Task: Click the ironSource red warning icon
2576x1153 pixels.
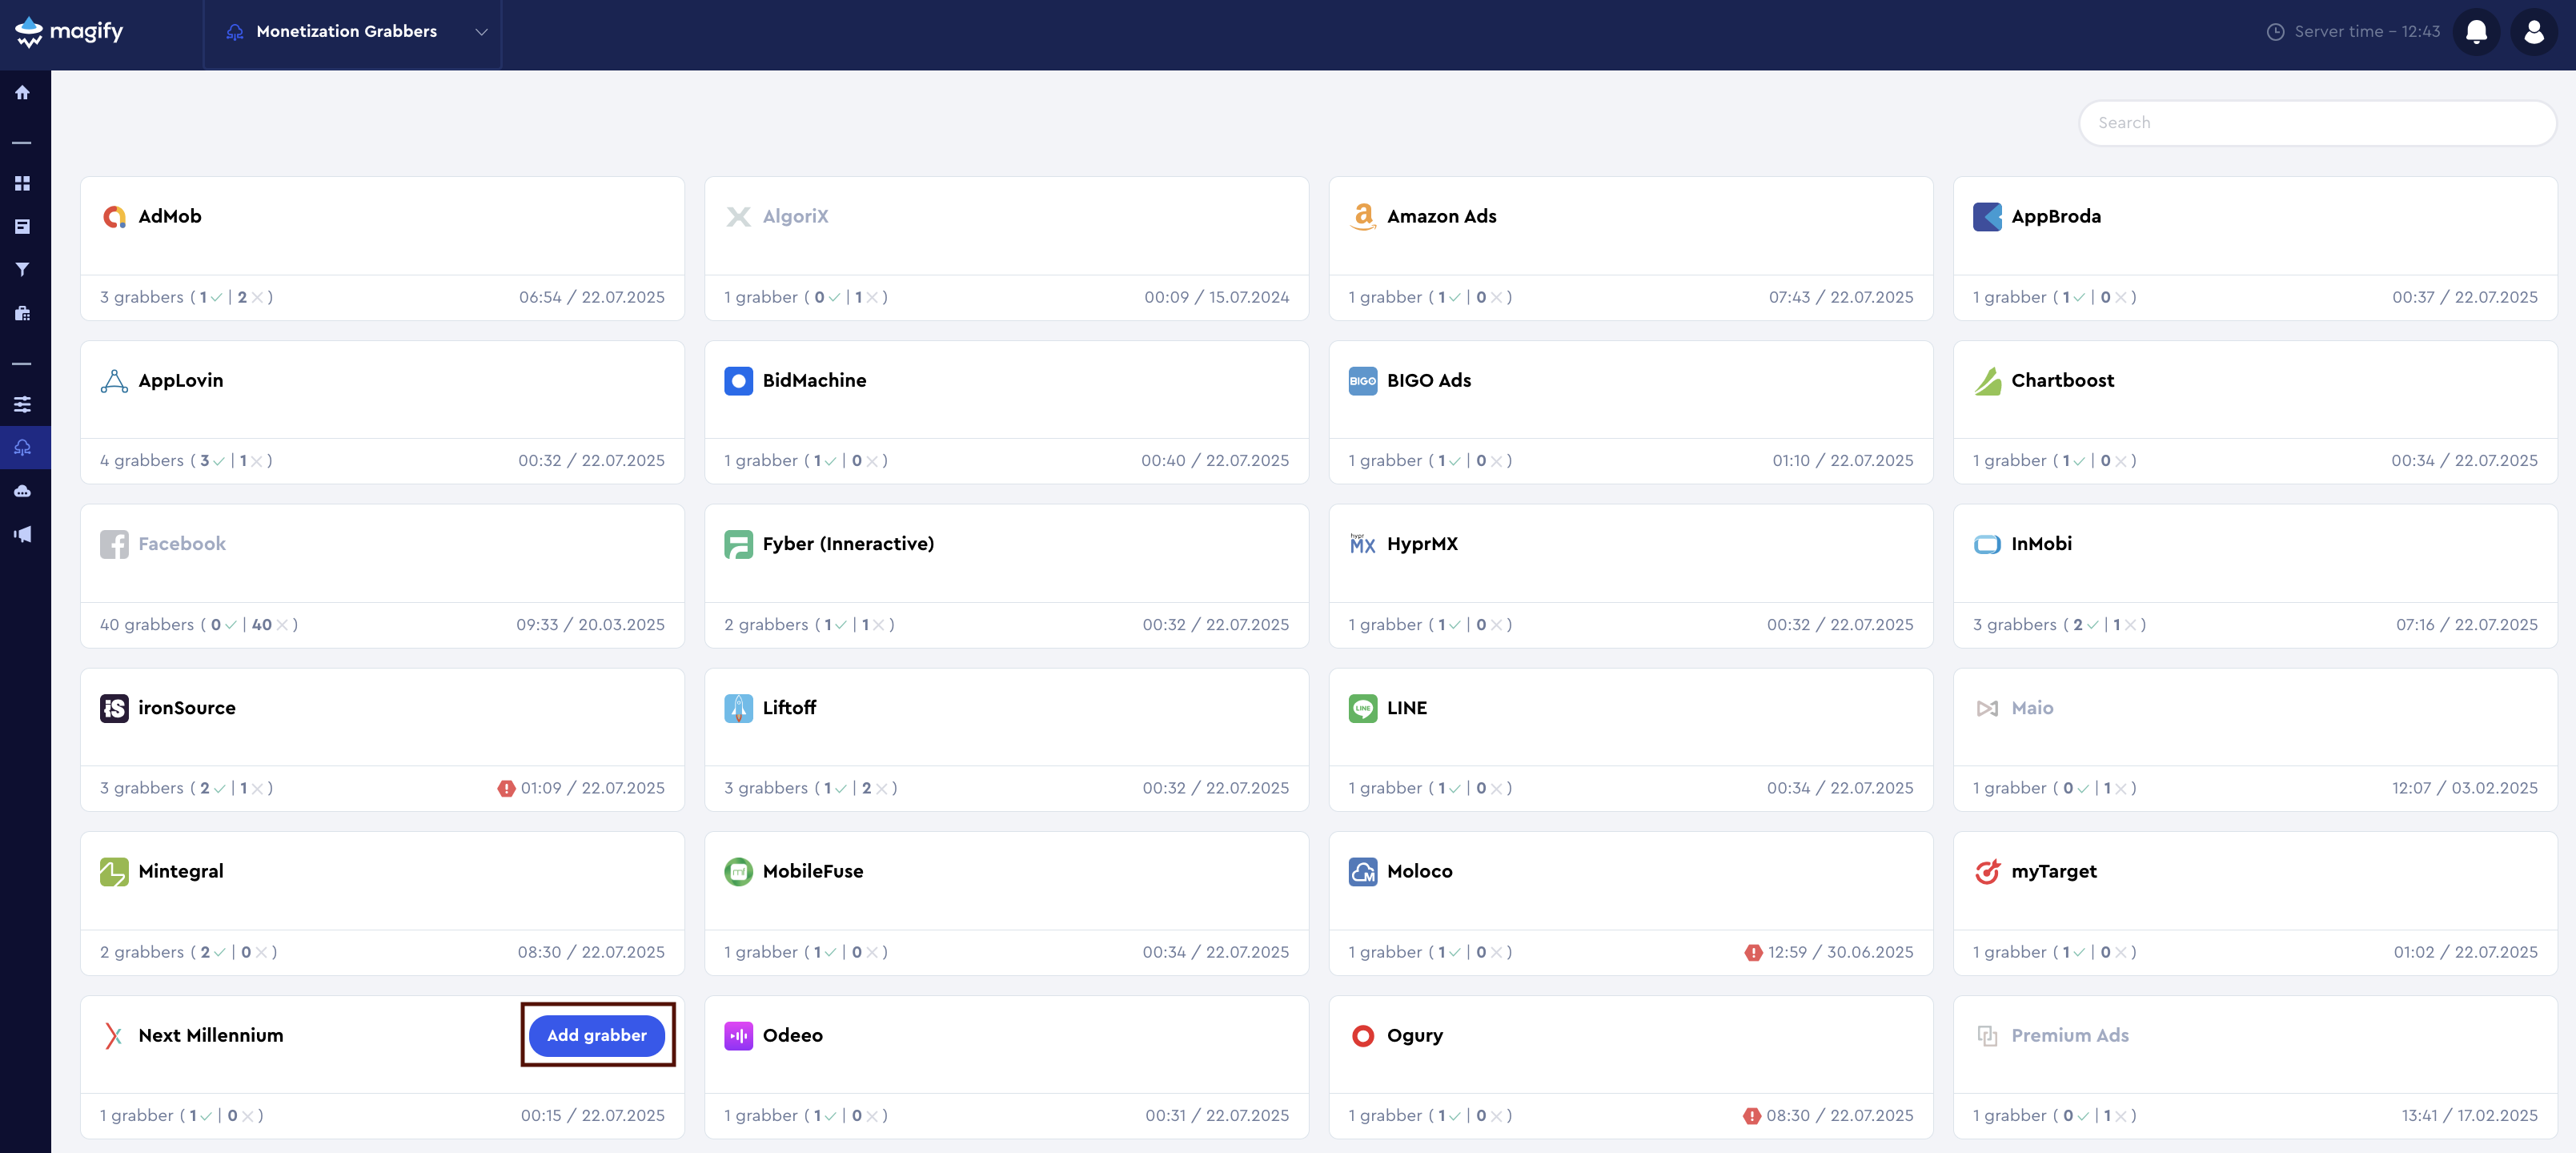Action: tap(506, 788)
